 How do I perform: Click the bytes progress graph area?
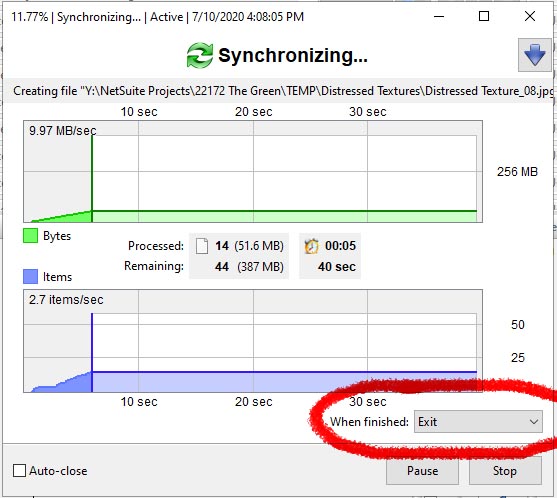tap(253, 172)
